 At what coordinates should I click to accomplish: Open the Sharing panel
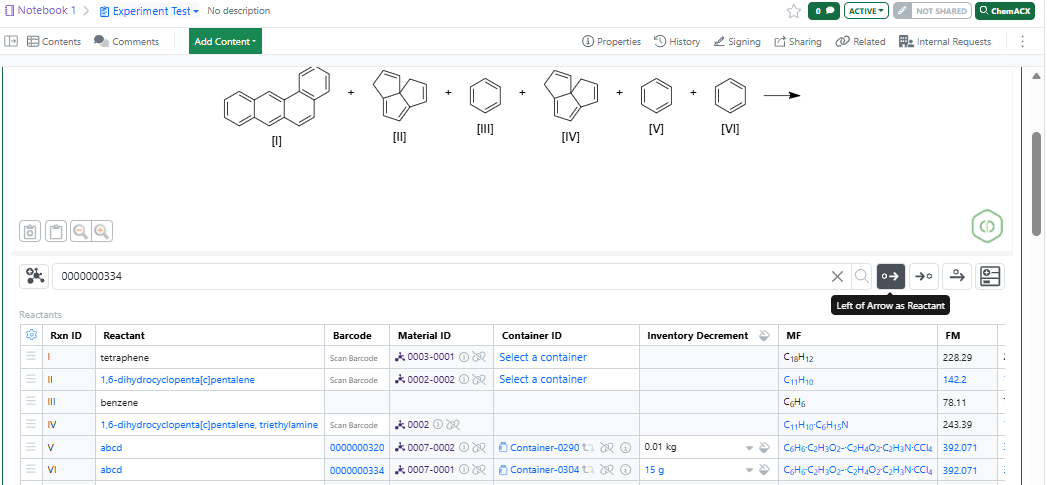point(798,41)
